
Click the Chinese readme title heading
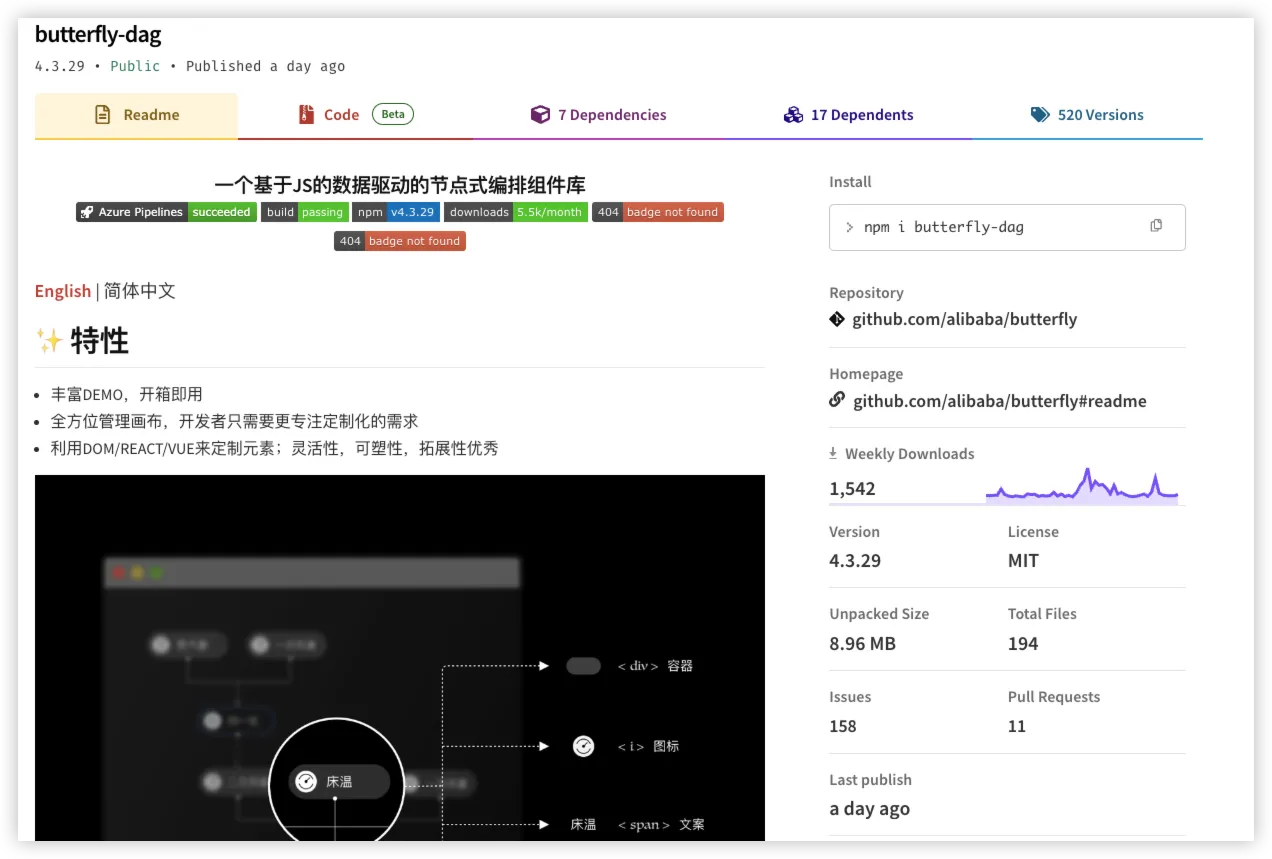tap(400, 185)
